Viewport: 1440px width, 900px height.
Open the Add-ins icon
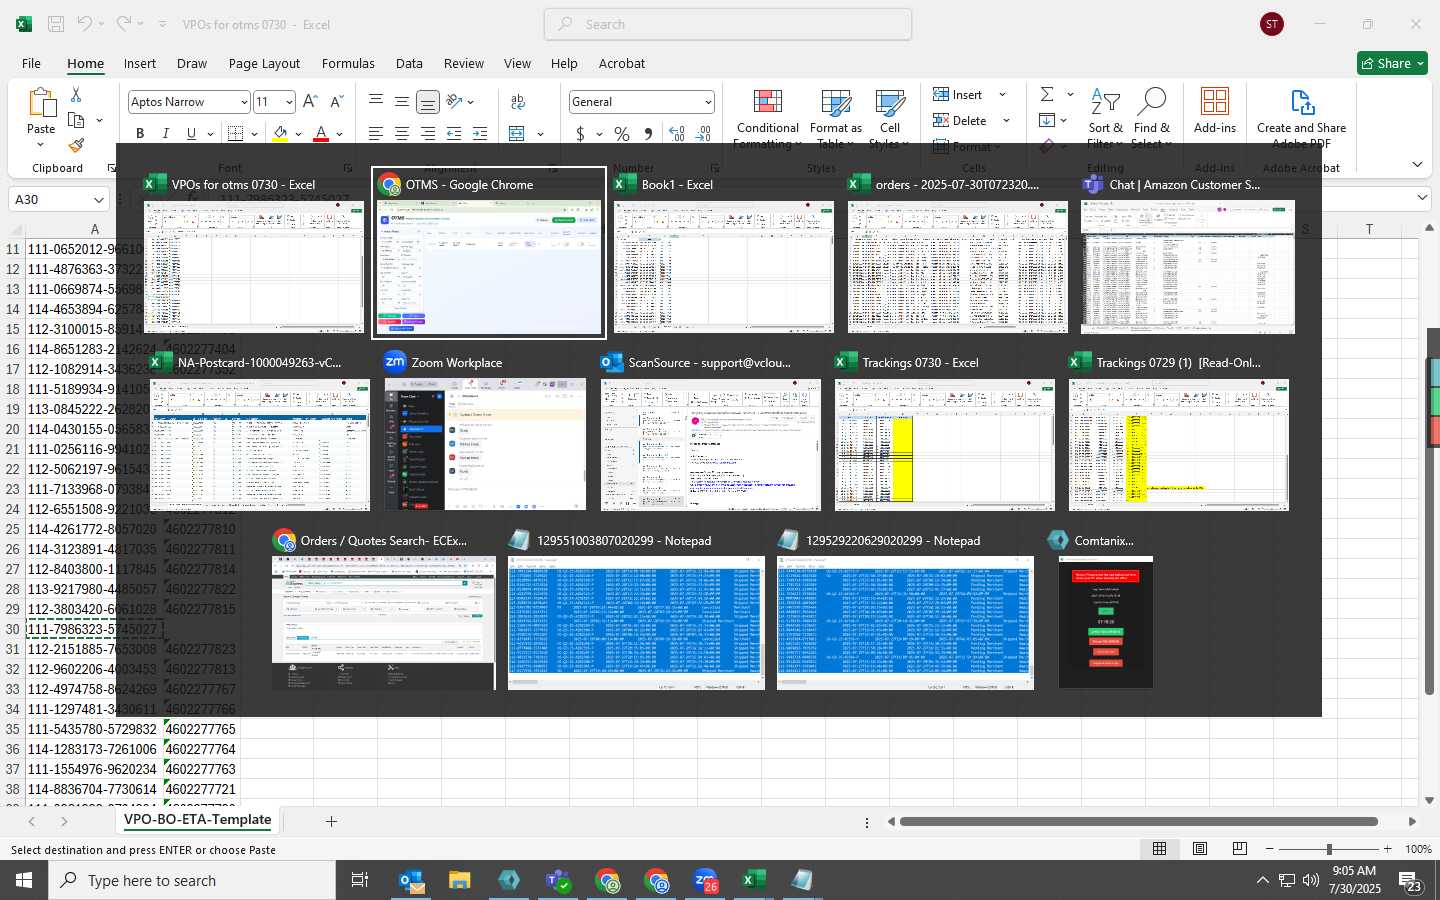tap(1214, 101)
